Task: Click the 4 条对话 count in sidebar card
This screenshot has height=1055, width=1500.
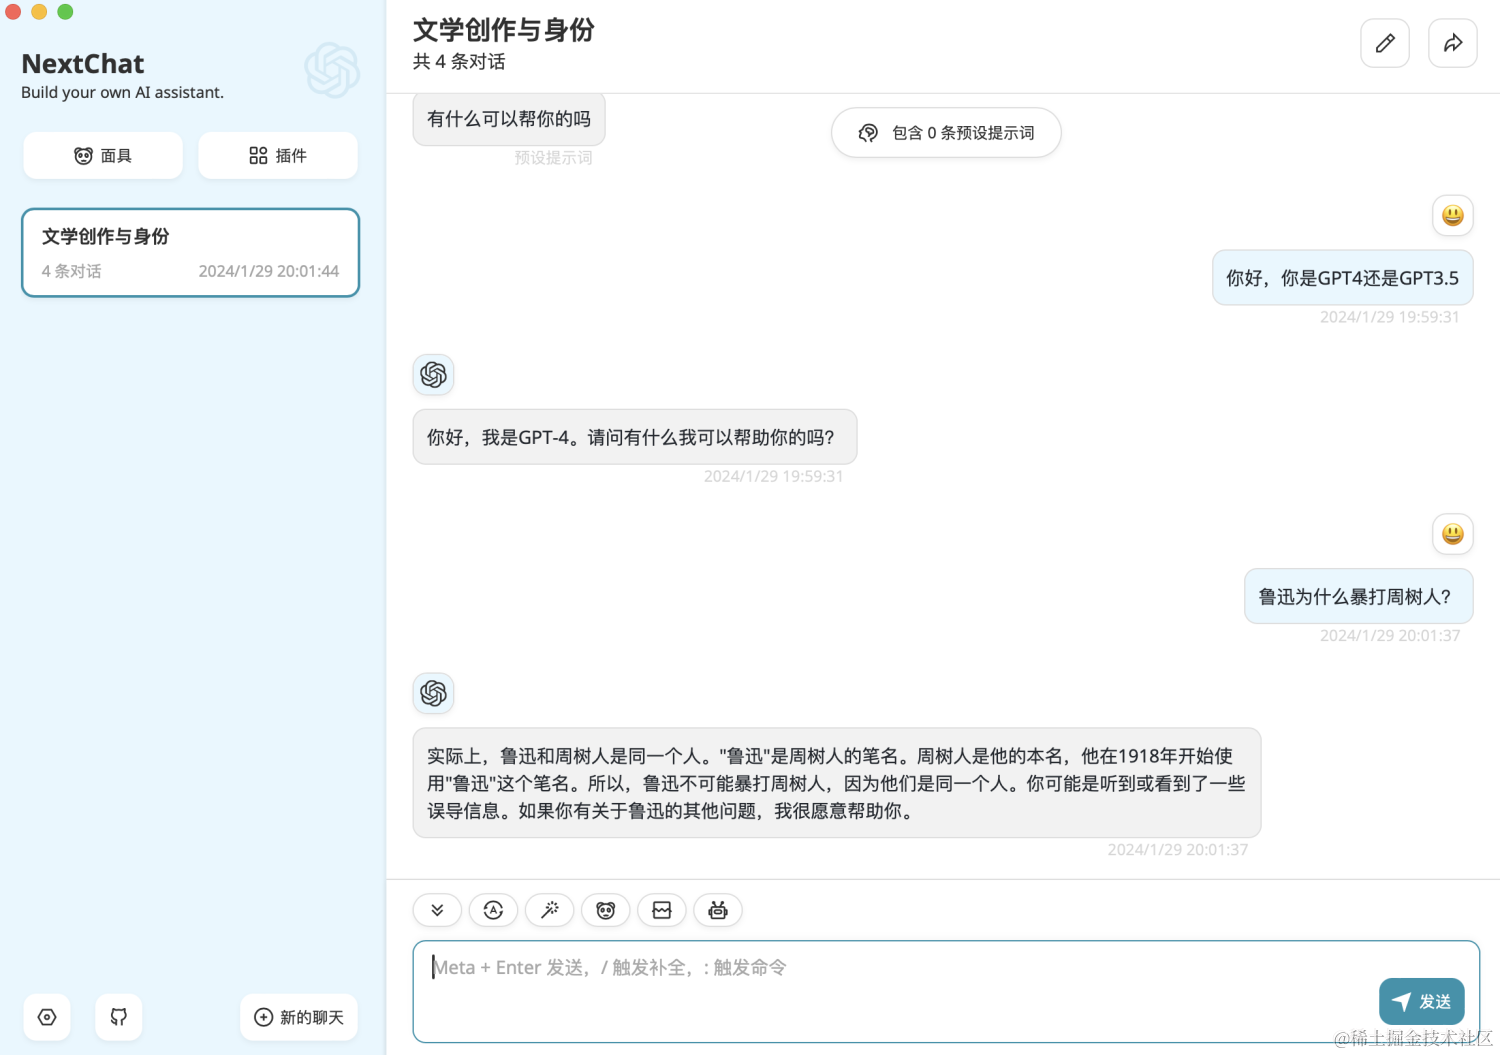Action: [71, 271]
